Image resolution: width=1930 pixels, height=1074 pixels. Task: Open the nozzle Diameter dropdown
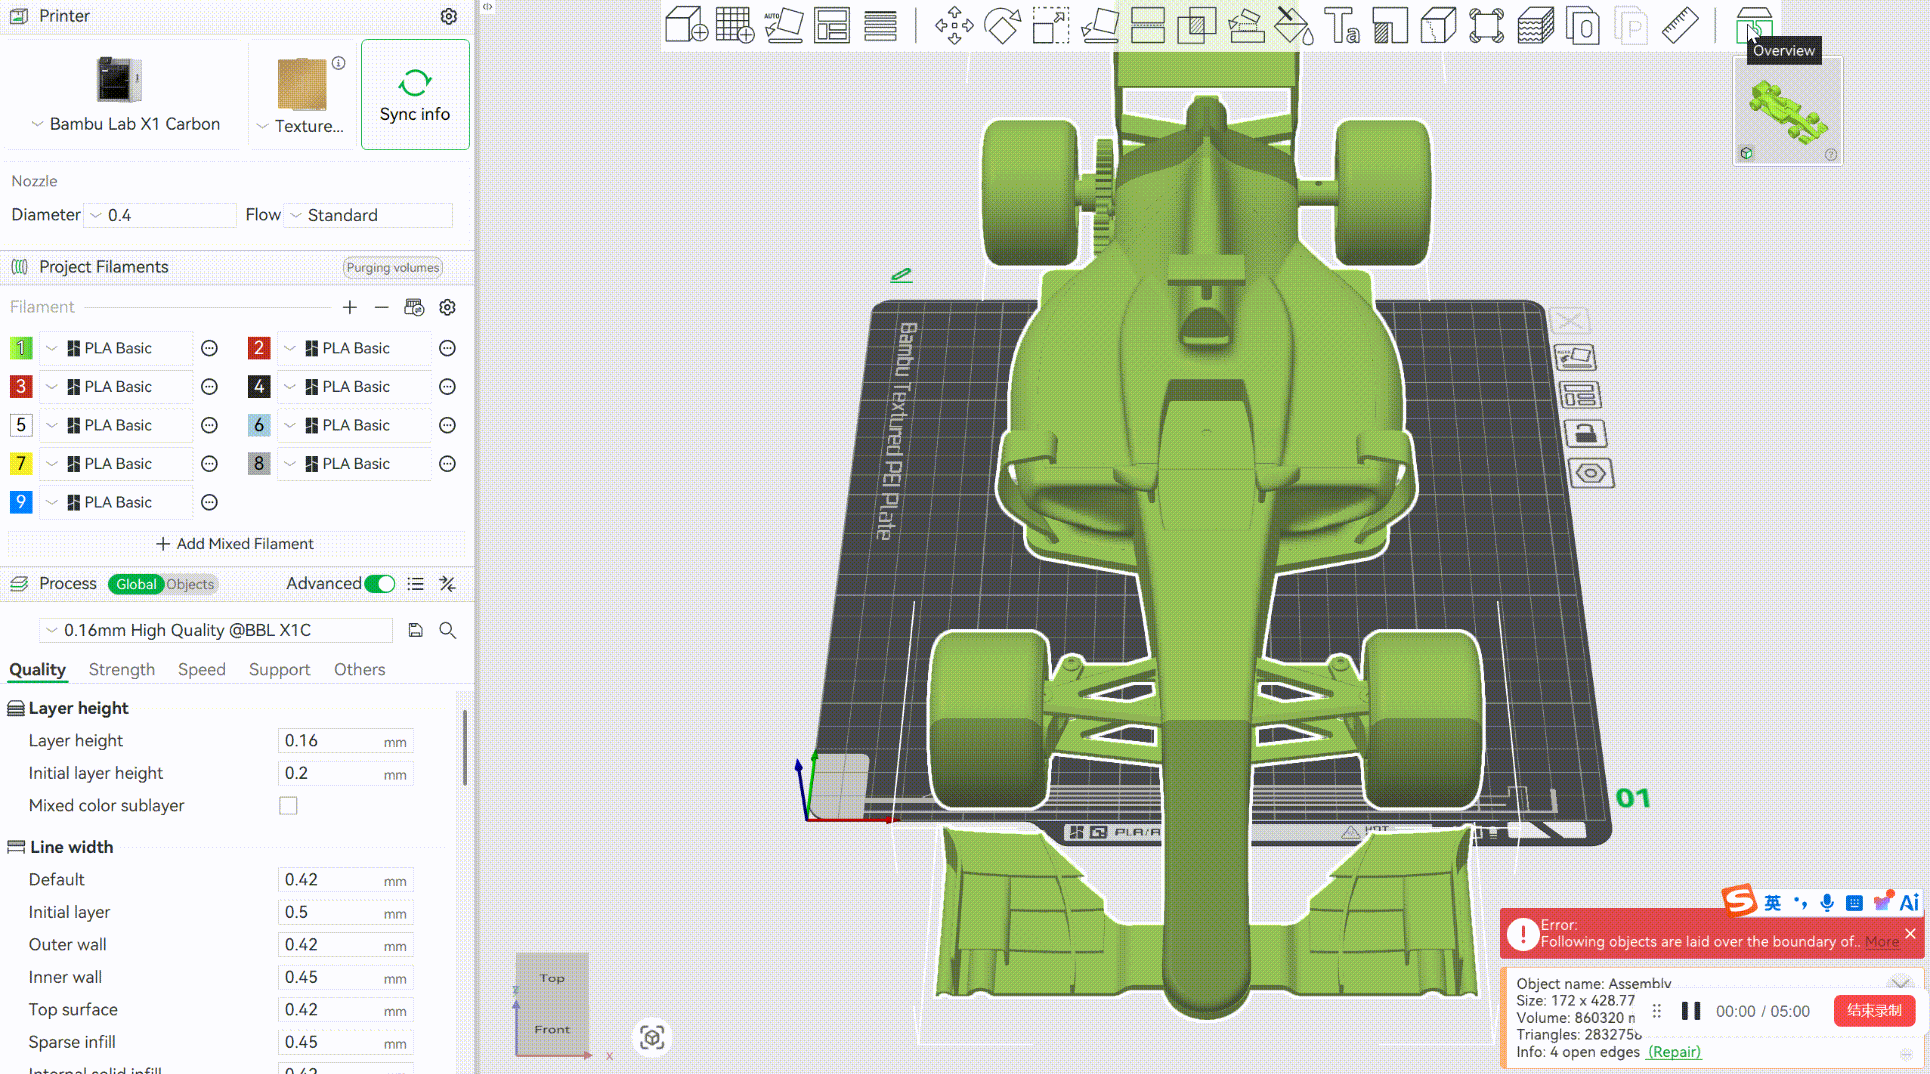[x=161, y=215]
